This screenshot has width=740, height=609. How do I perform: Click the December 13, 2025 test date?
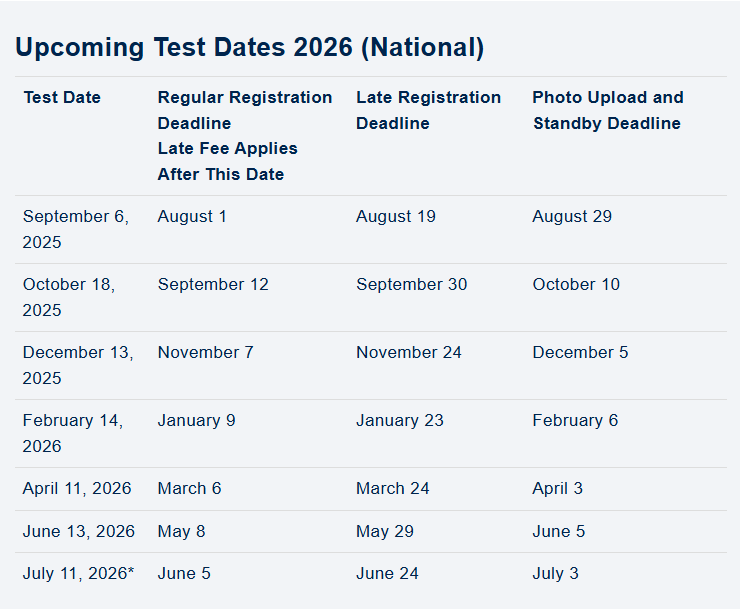[77, 365]
